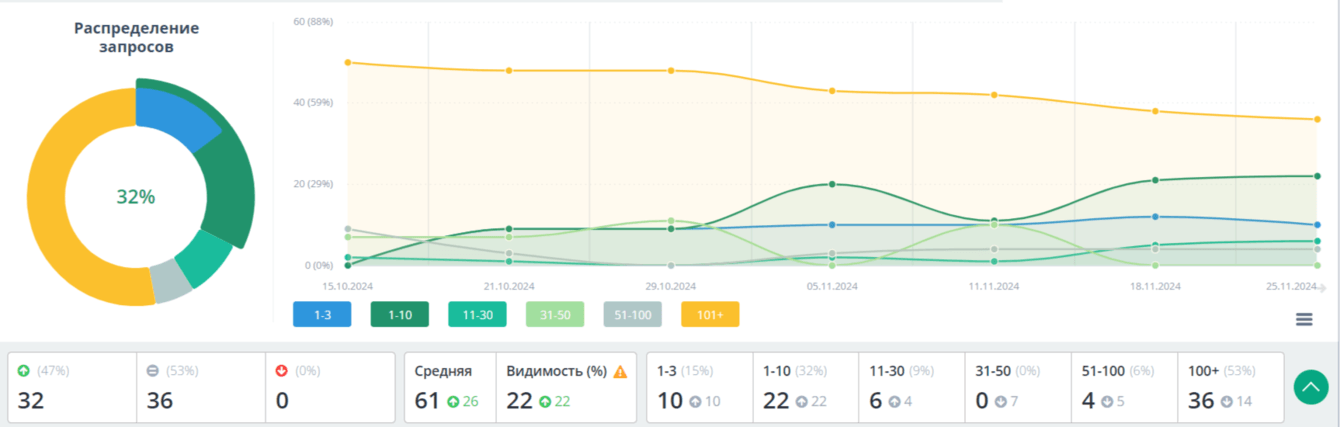Toggle the 11-30 series legend button

[x=477, y=315]
